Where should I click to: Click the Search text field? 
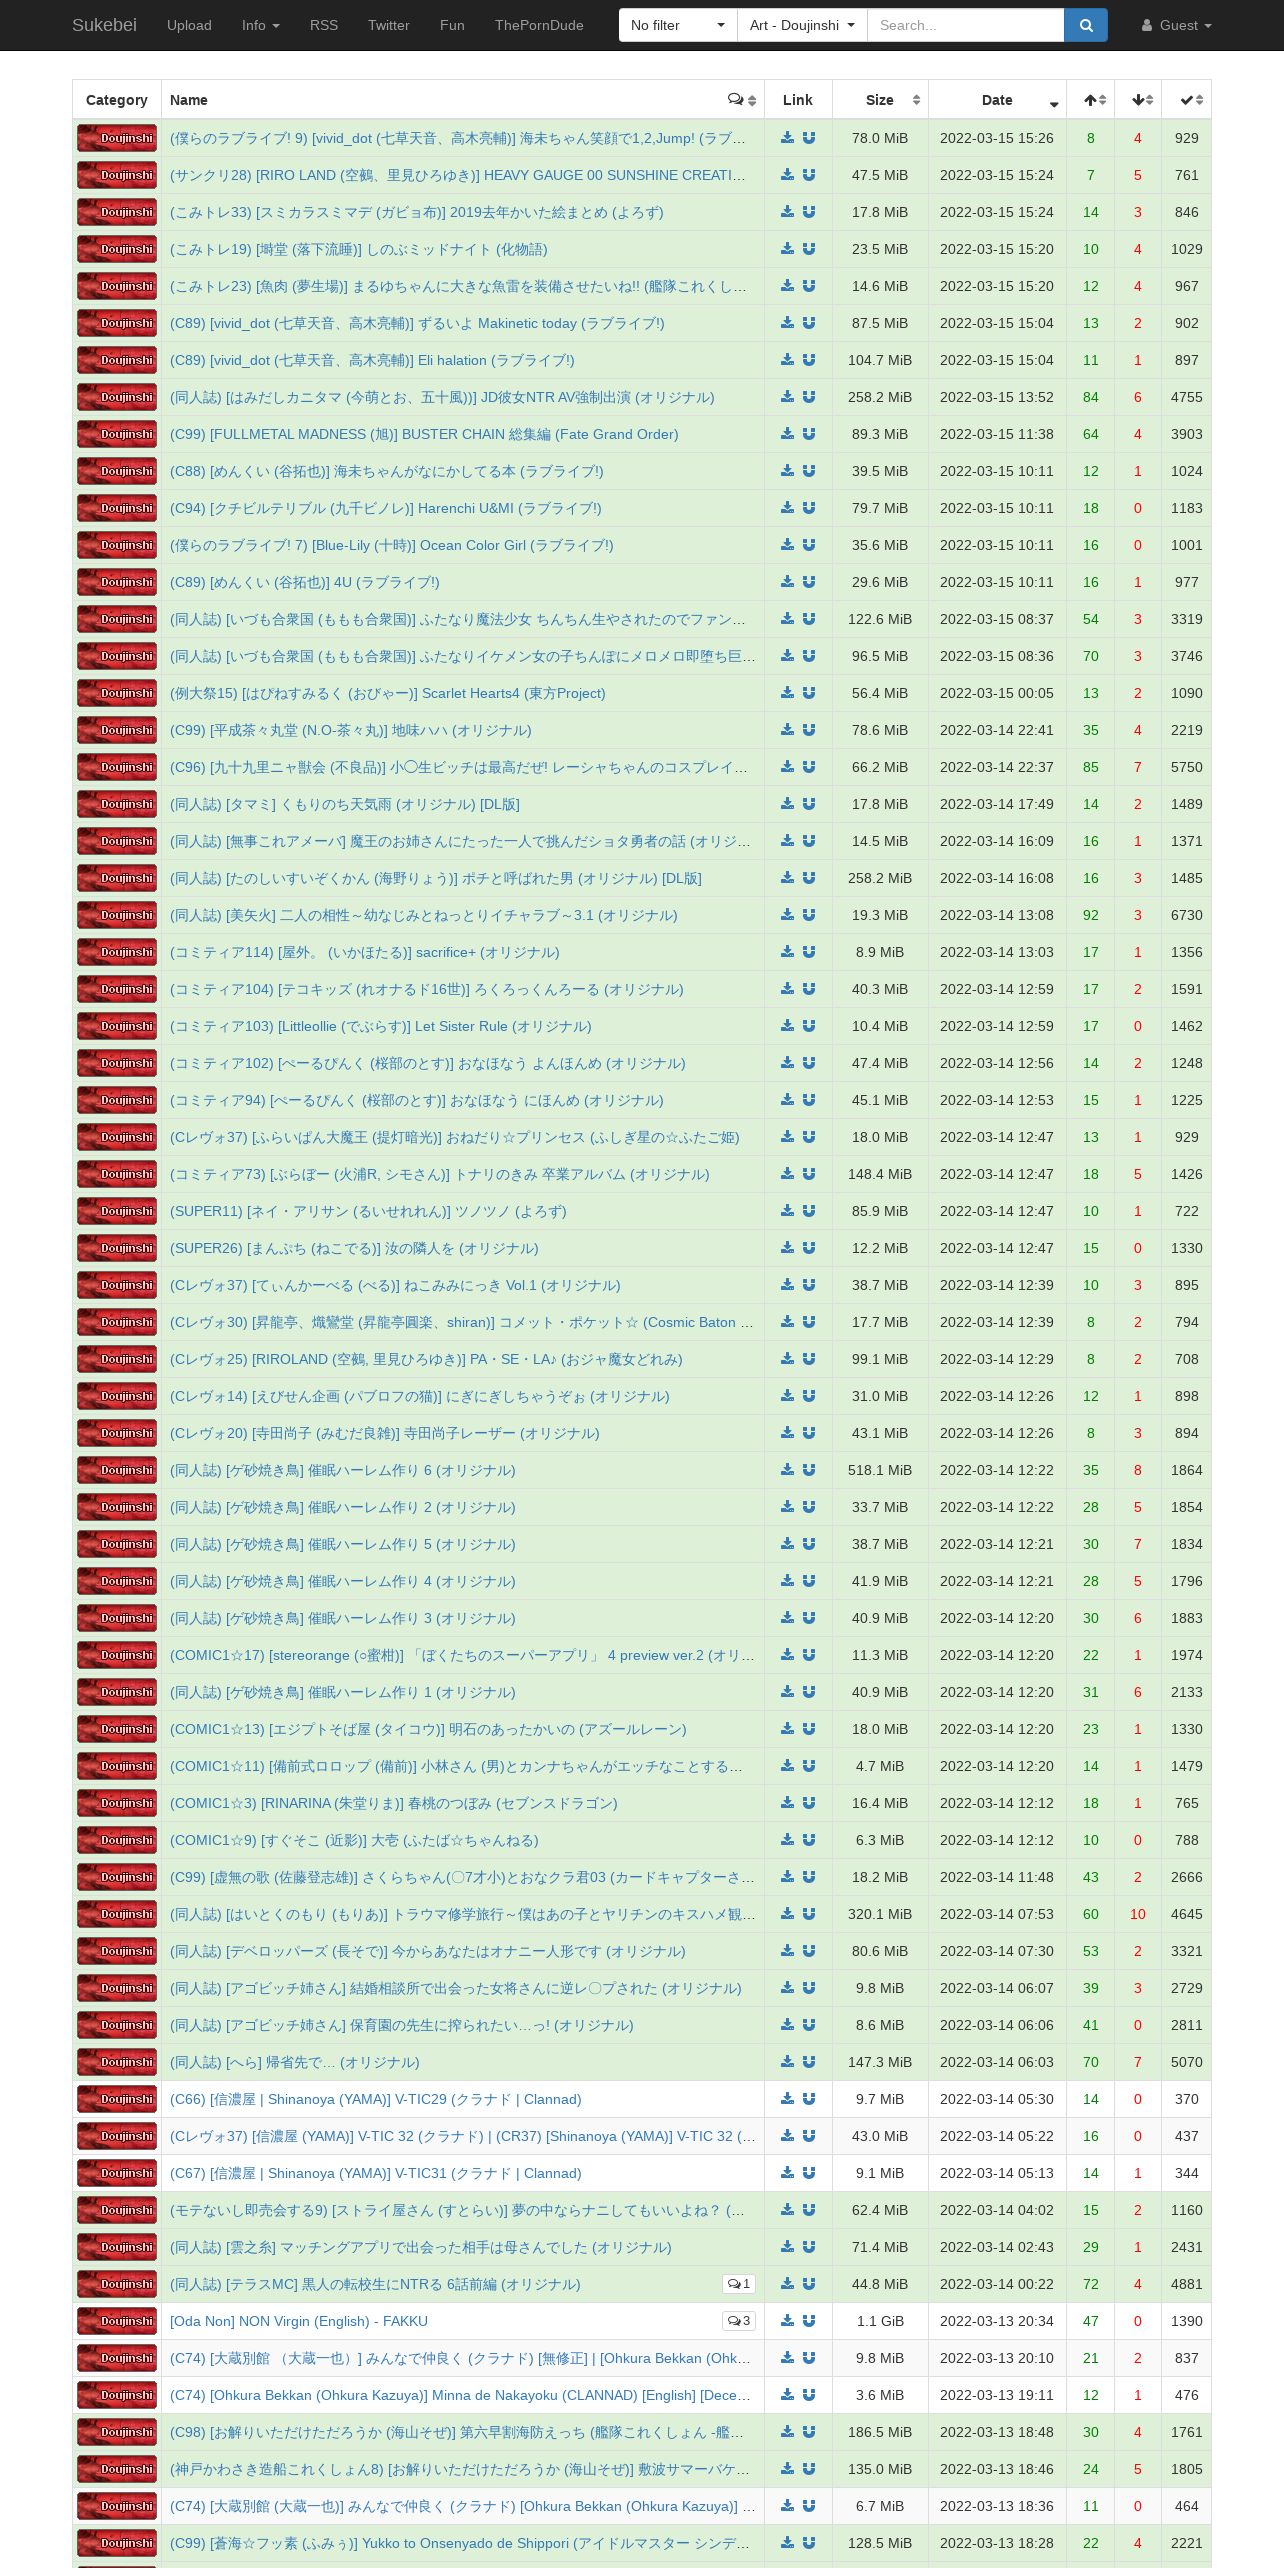[965, 25]
